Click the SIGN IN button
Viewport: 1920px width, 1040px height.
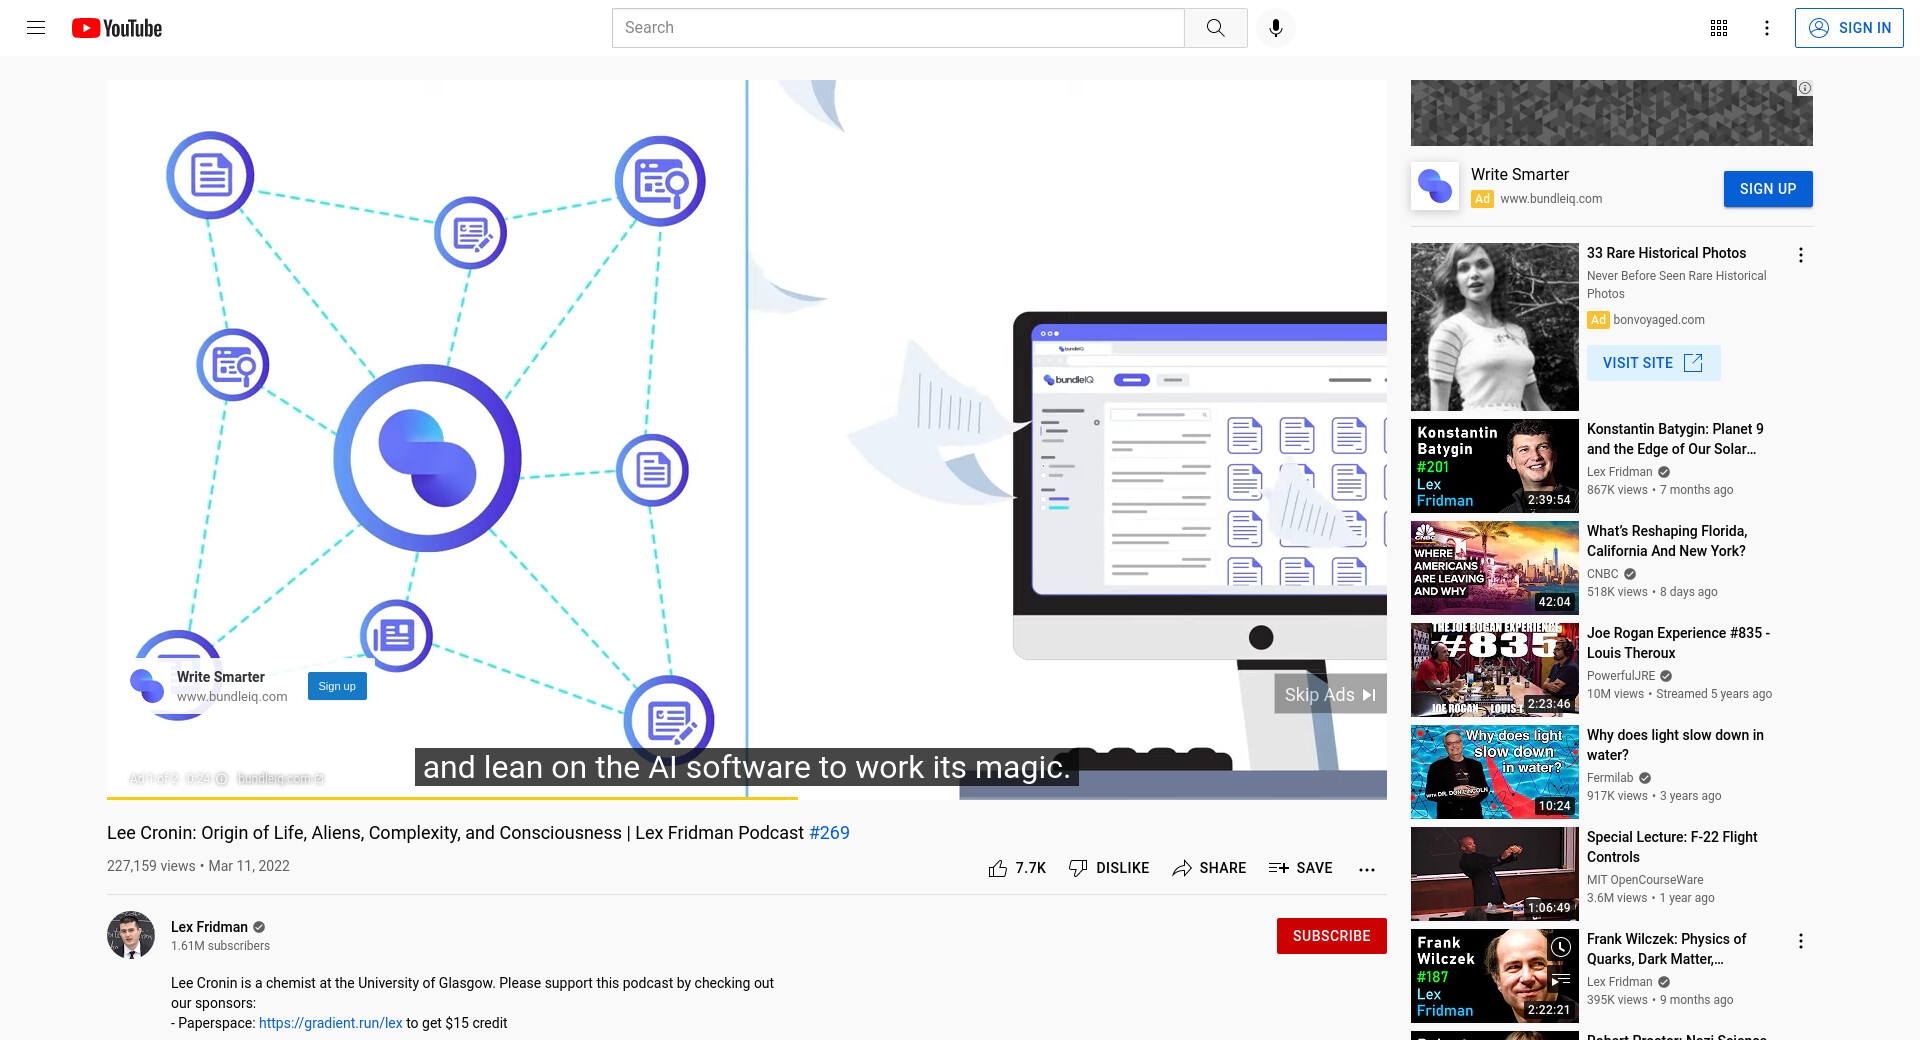1849,28
